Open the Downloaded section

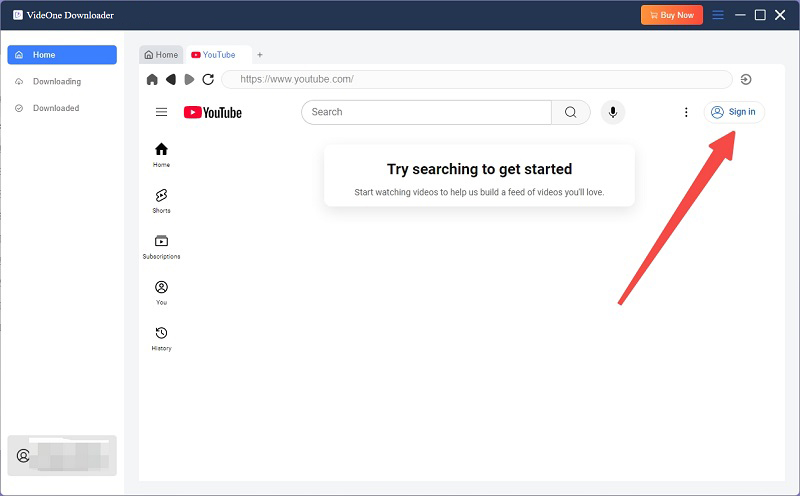(55, 108)
